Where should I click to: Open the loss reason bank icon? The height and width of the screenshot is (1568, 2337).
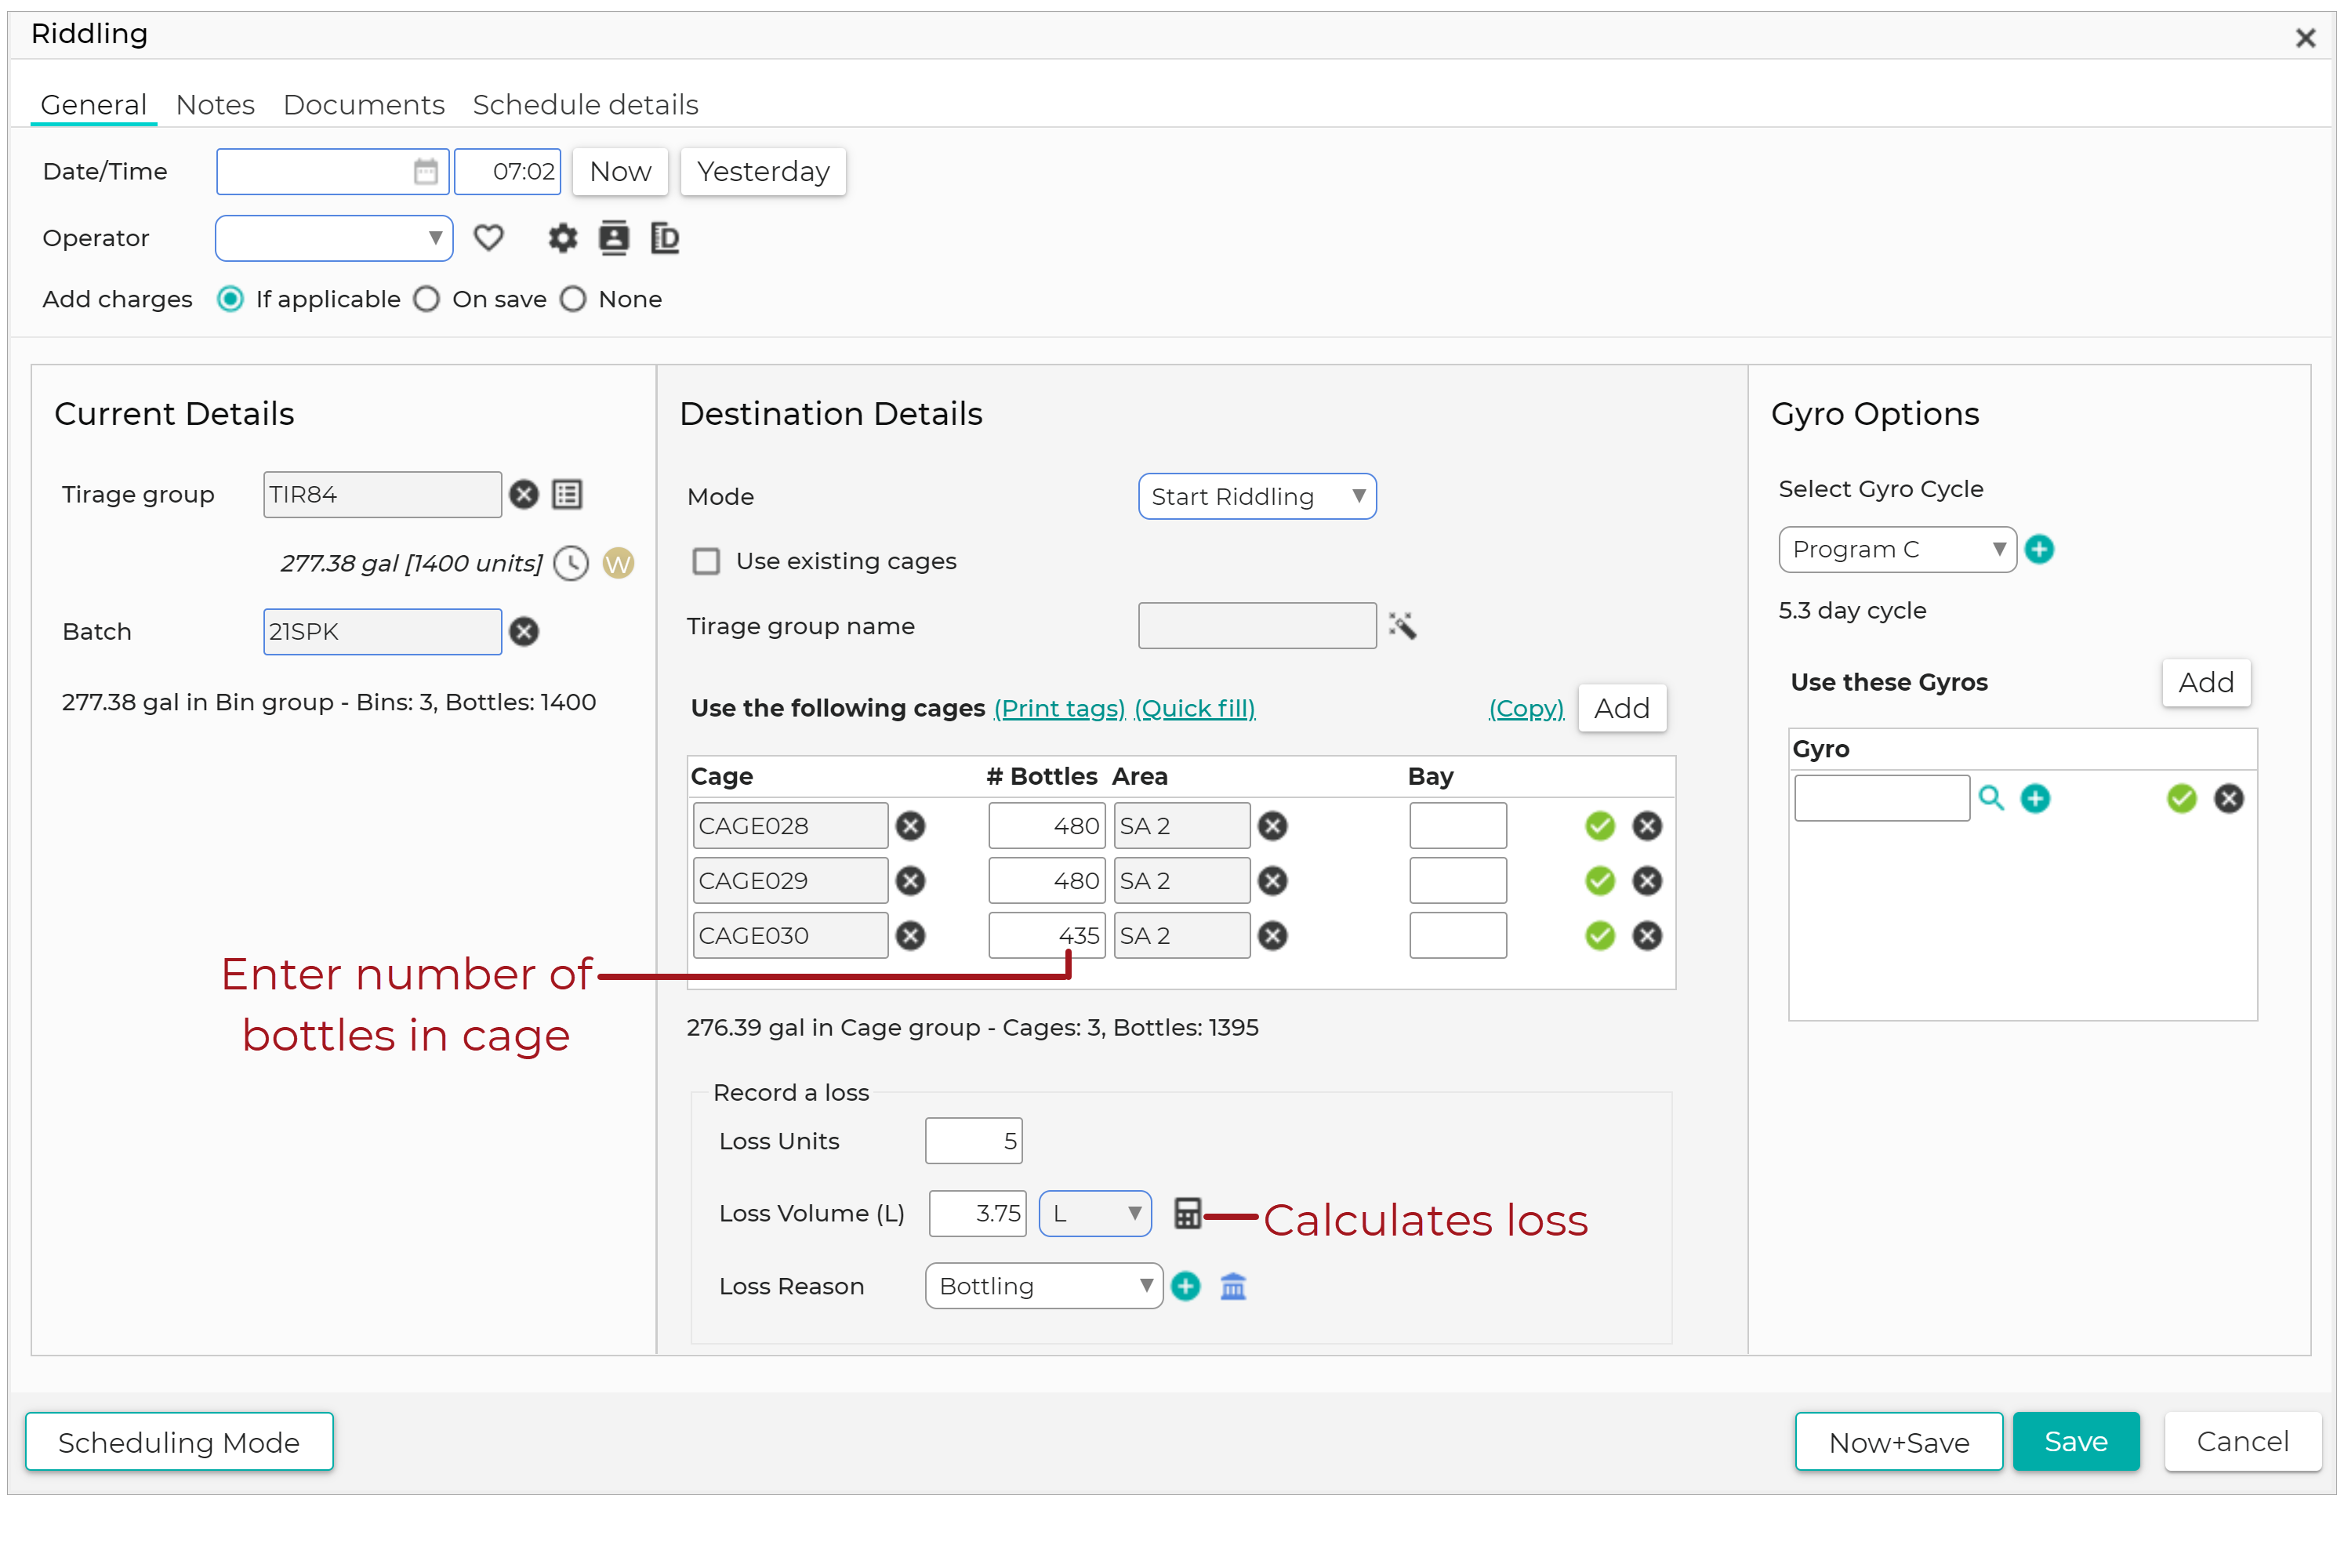click(1233, 1286)
